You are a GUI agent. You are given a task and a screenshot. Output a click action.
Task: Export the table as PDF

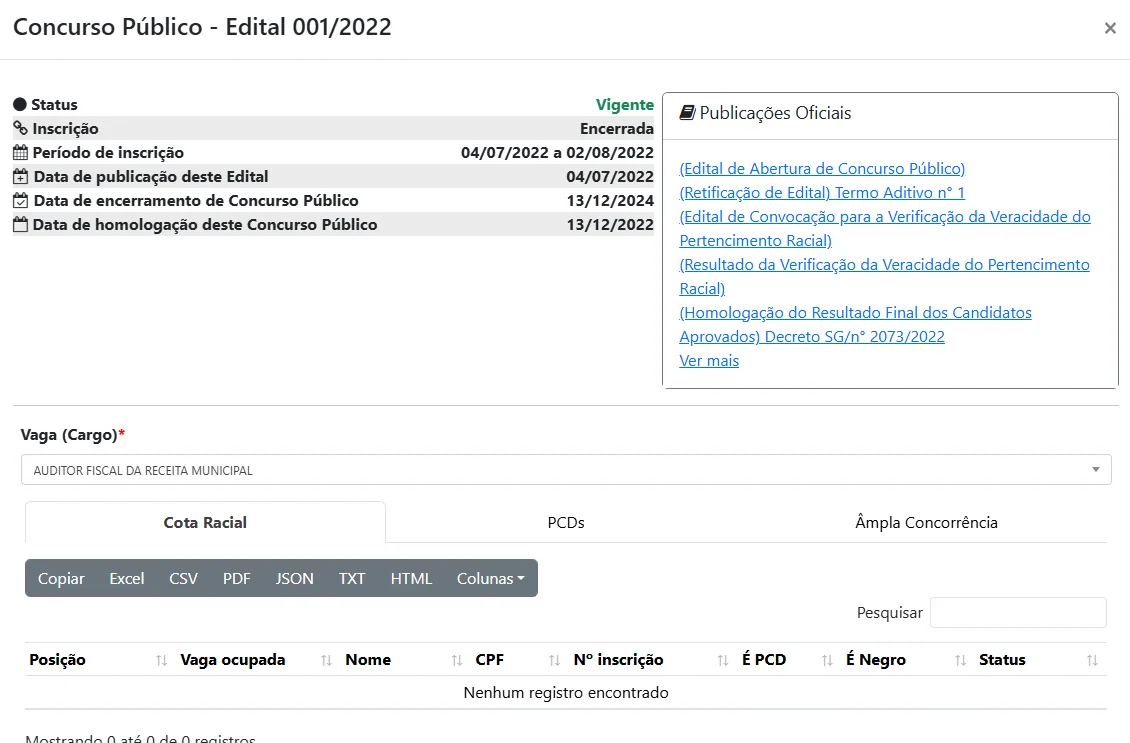pyautogui.click(x=236, y=578)
